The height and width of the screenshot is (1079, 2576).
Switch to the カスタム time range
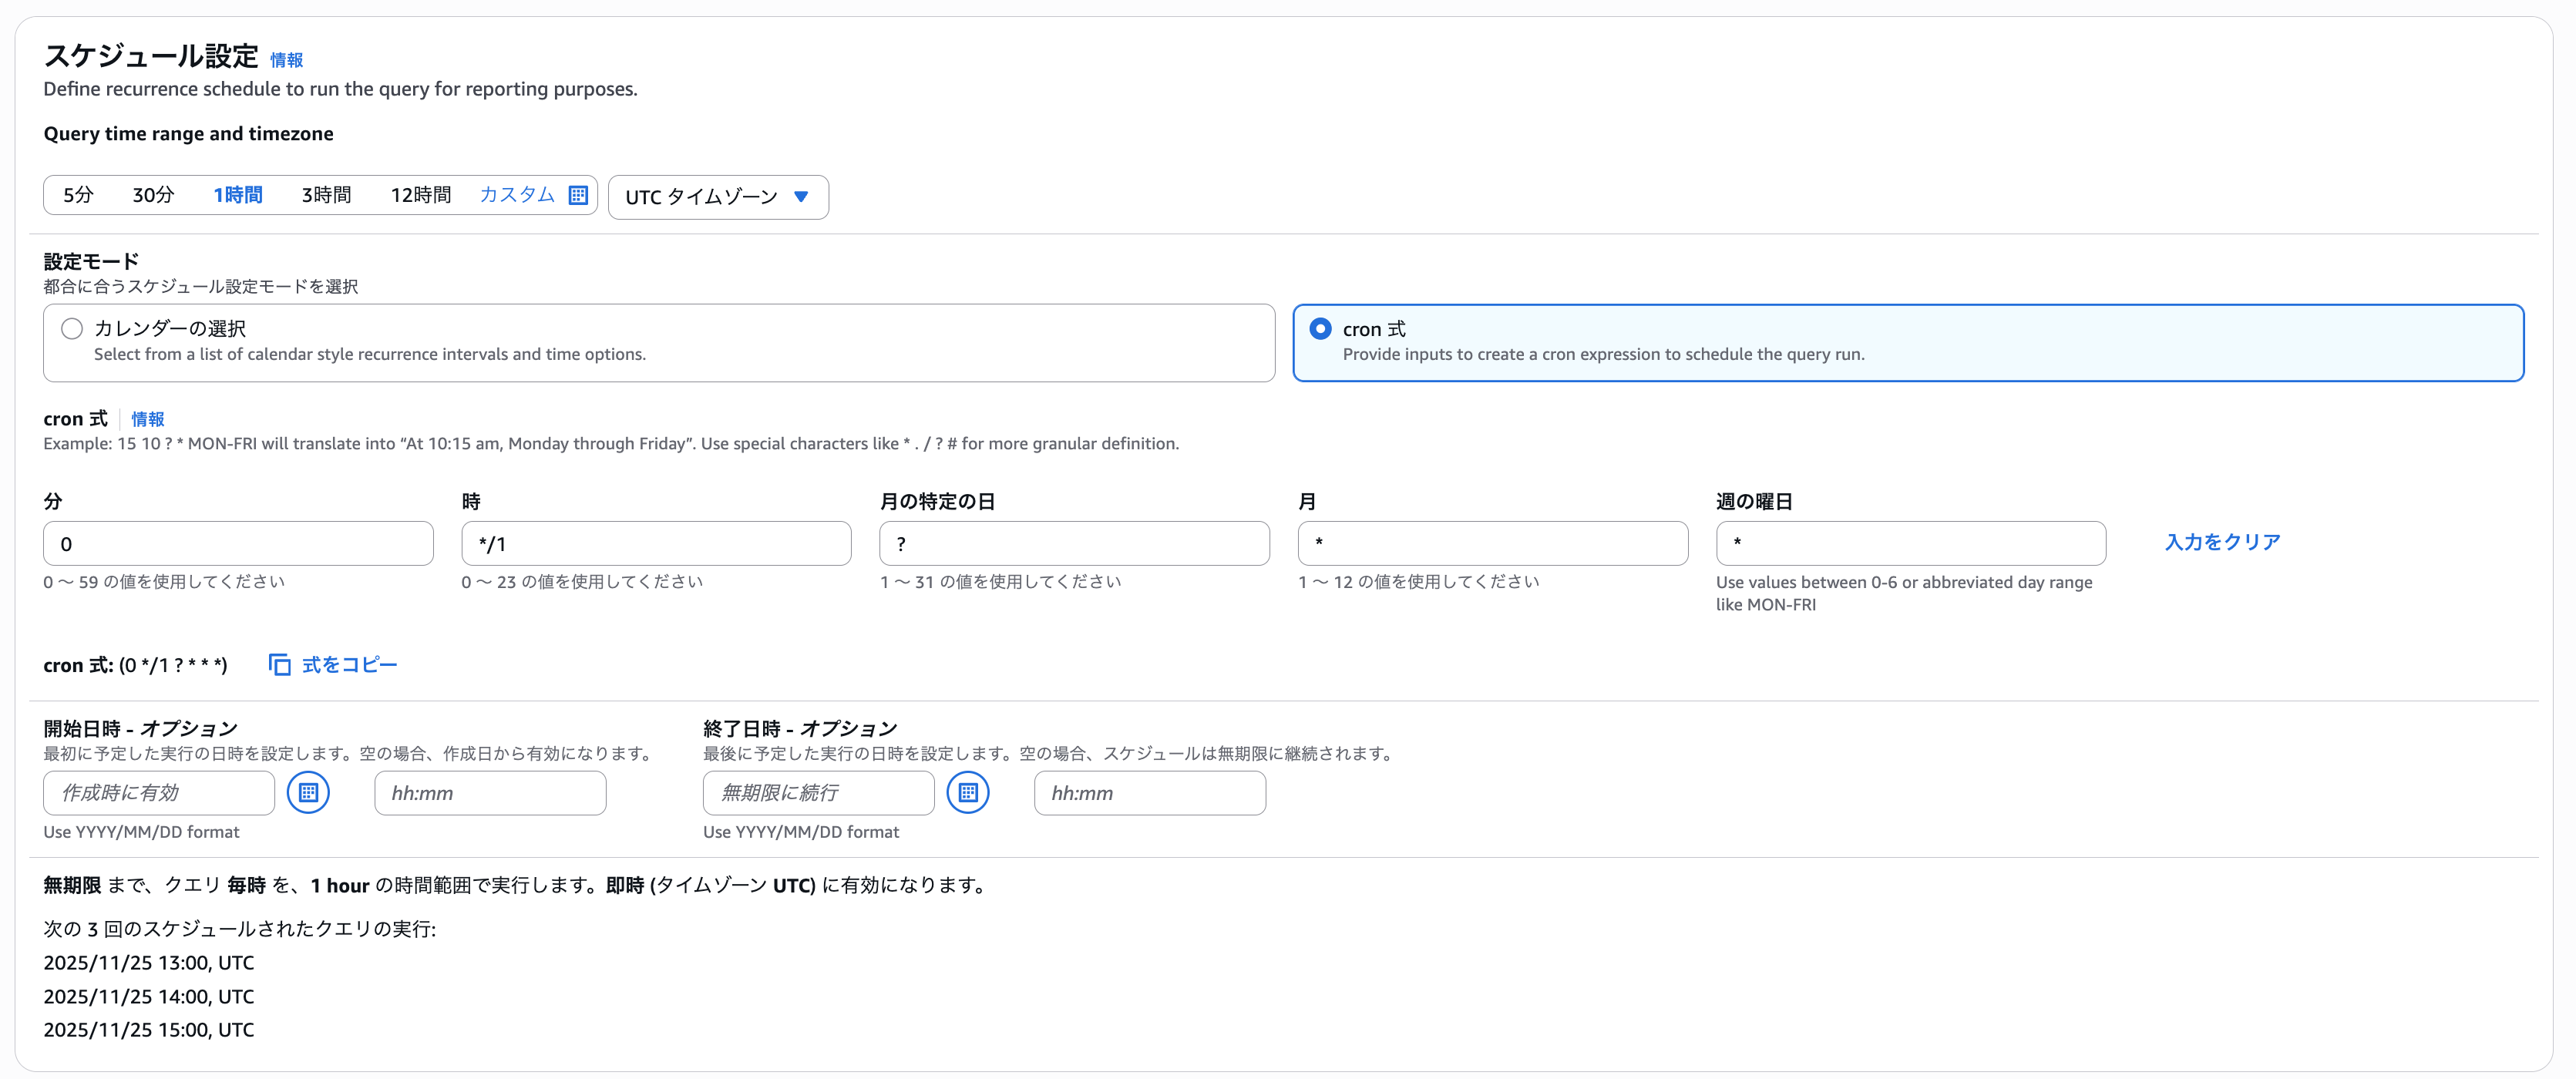[x=519, y=195]
